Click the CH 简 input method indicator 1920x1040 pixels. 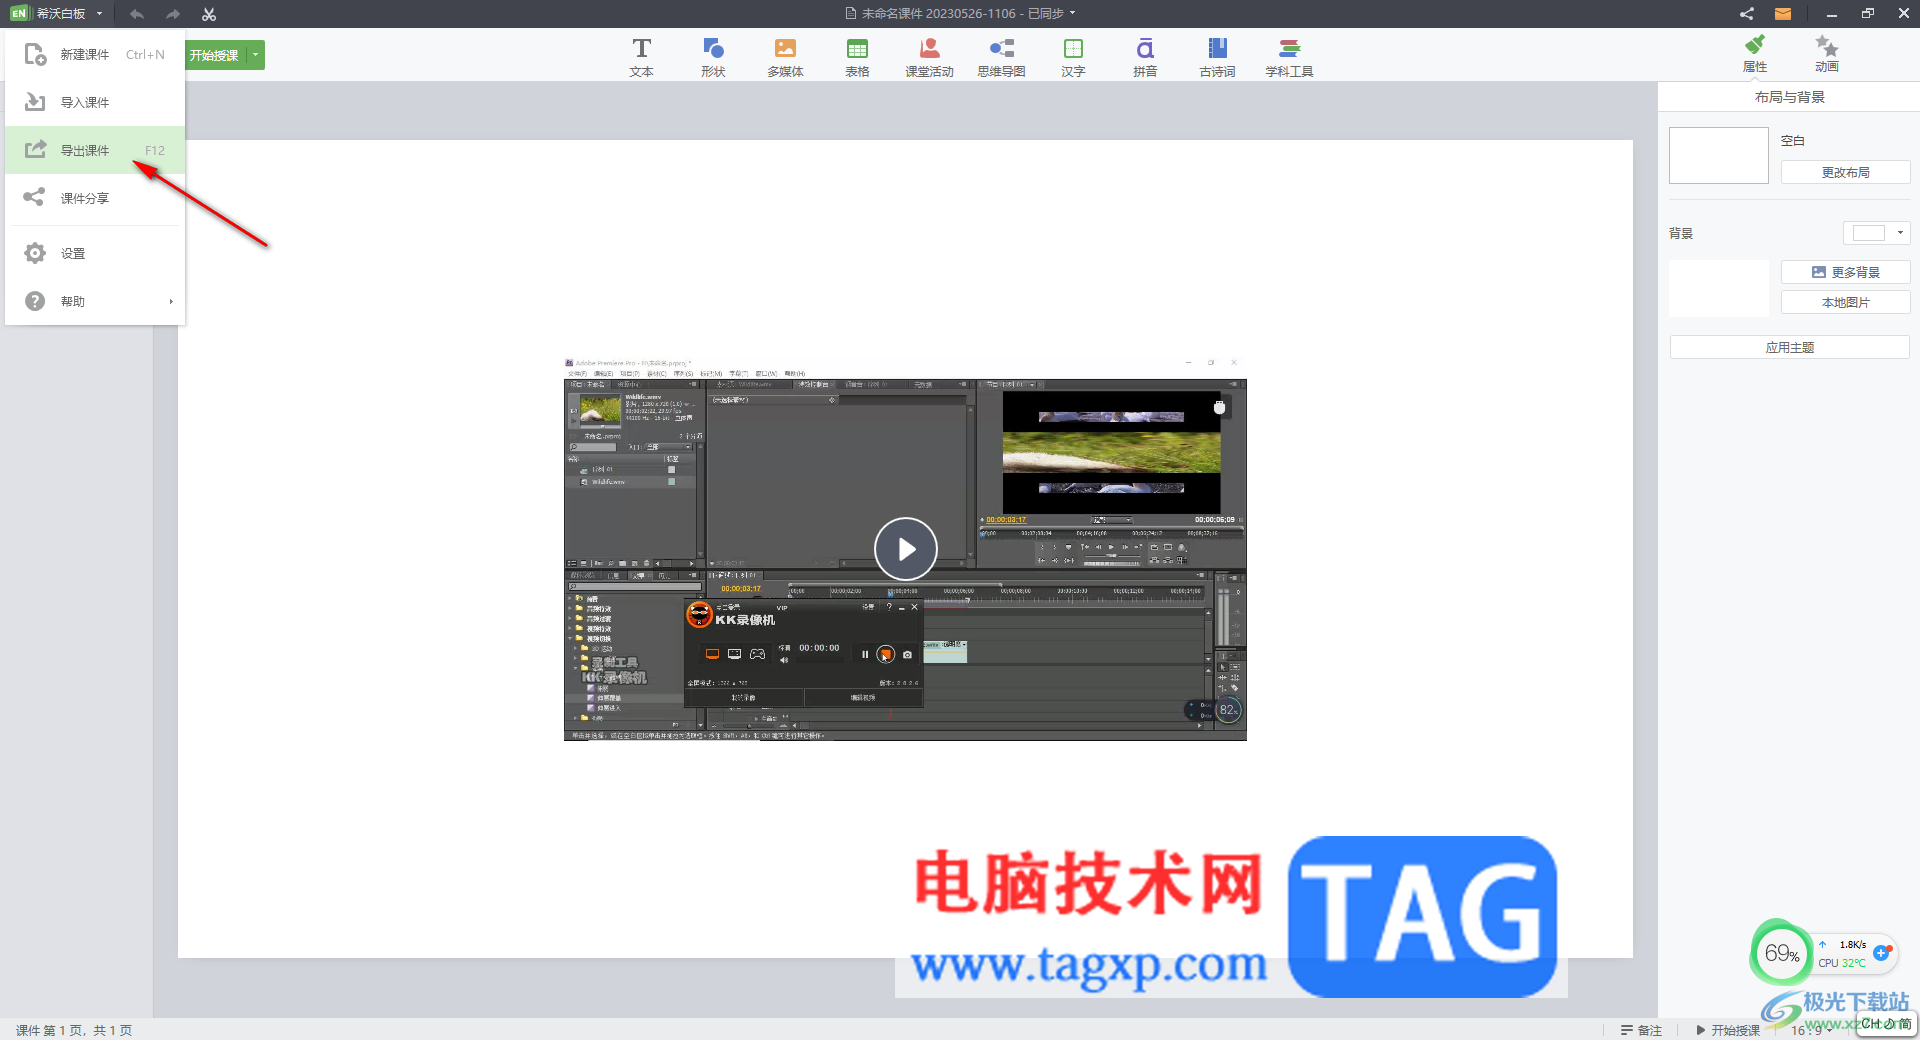tap(1886, 1024)
